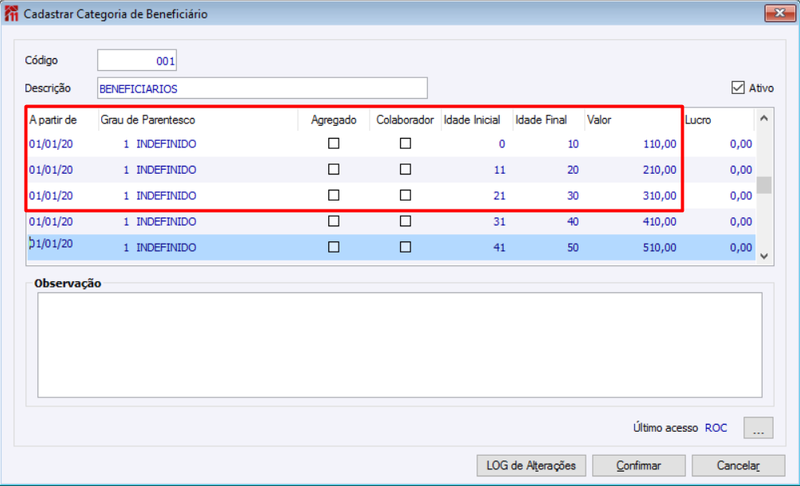The height and width of the screenshot is (486, 800).
Task: Select the Valor cell 410,00
Action: pos(659,222)
